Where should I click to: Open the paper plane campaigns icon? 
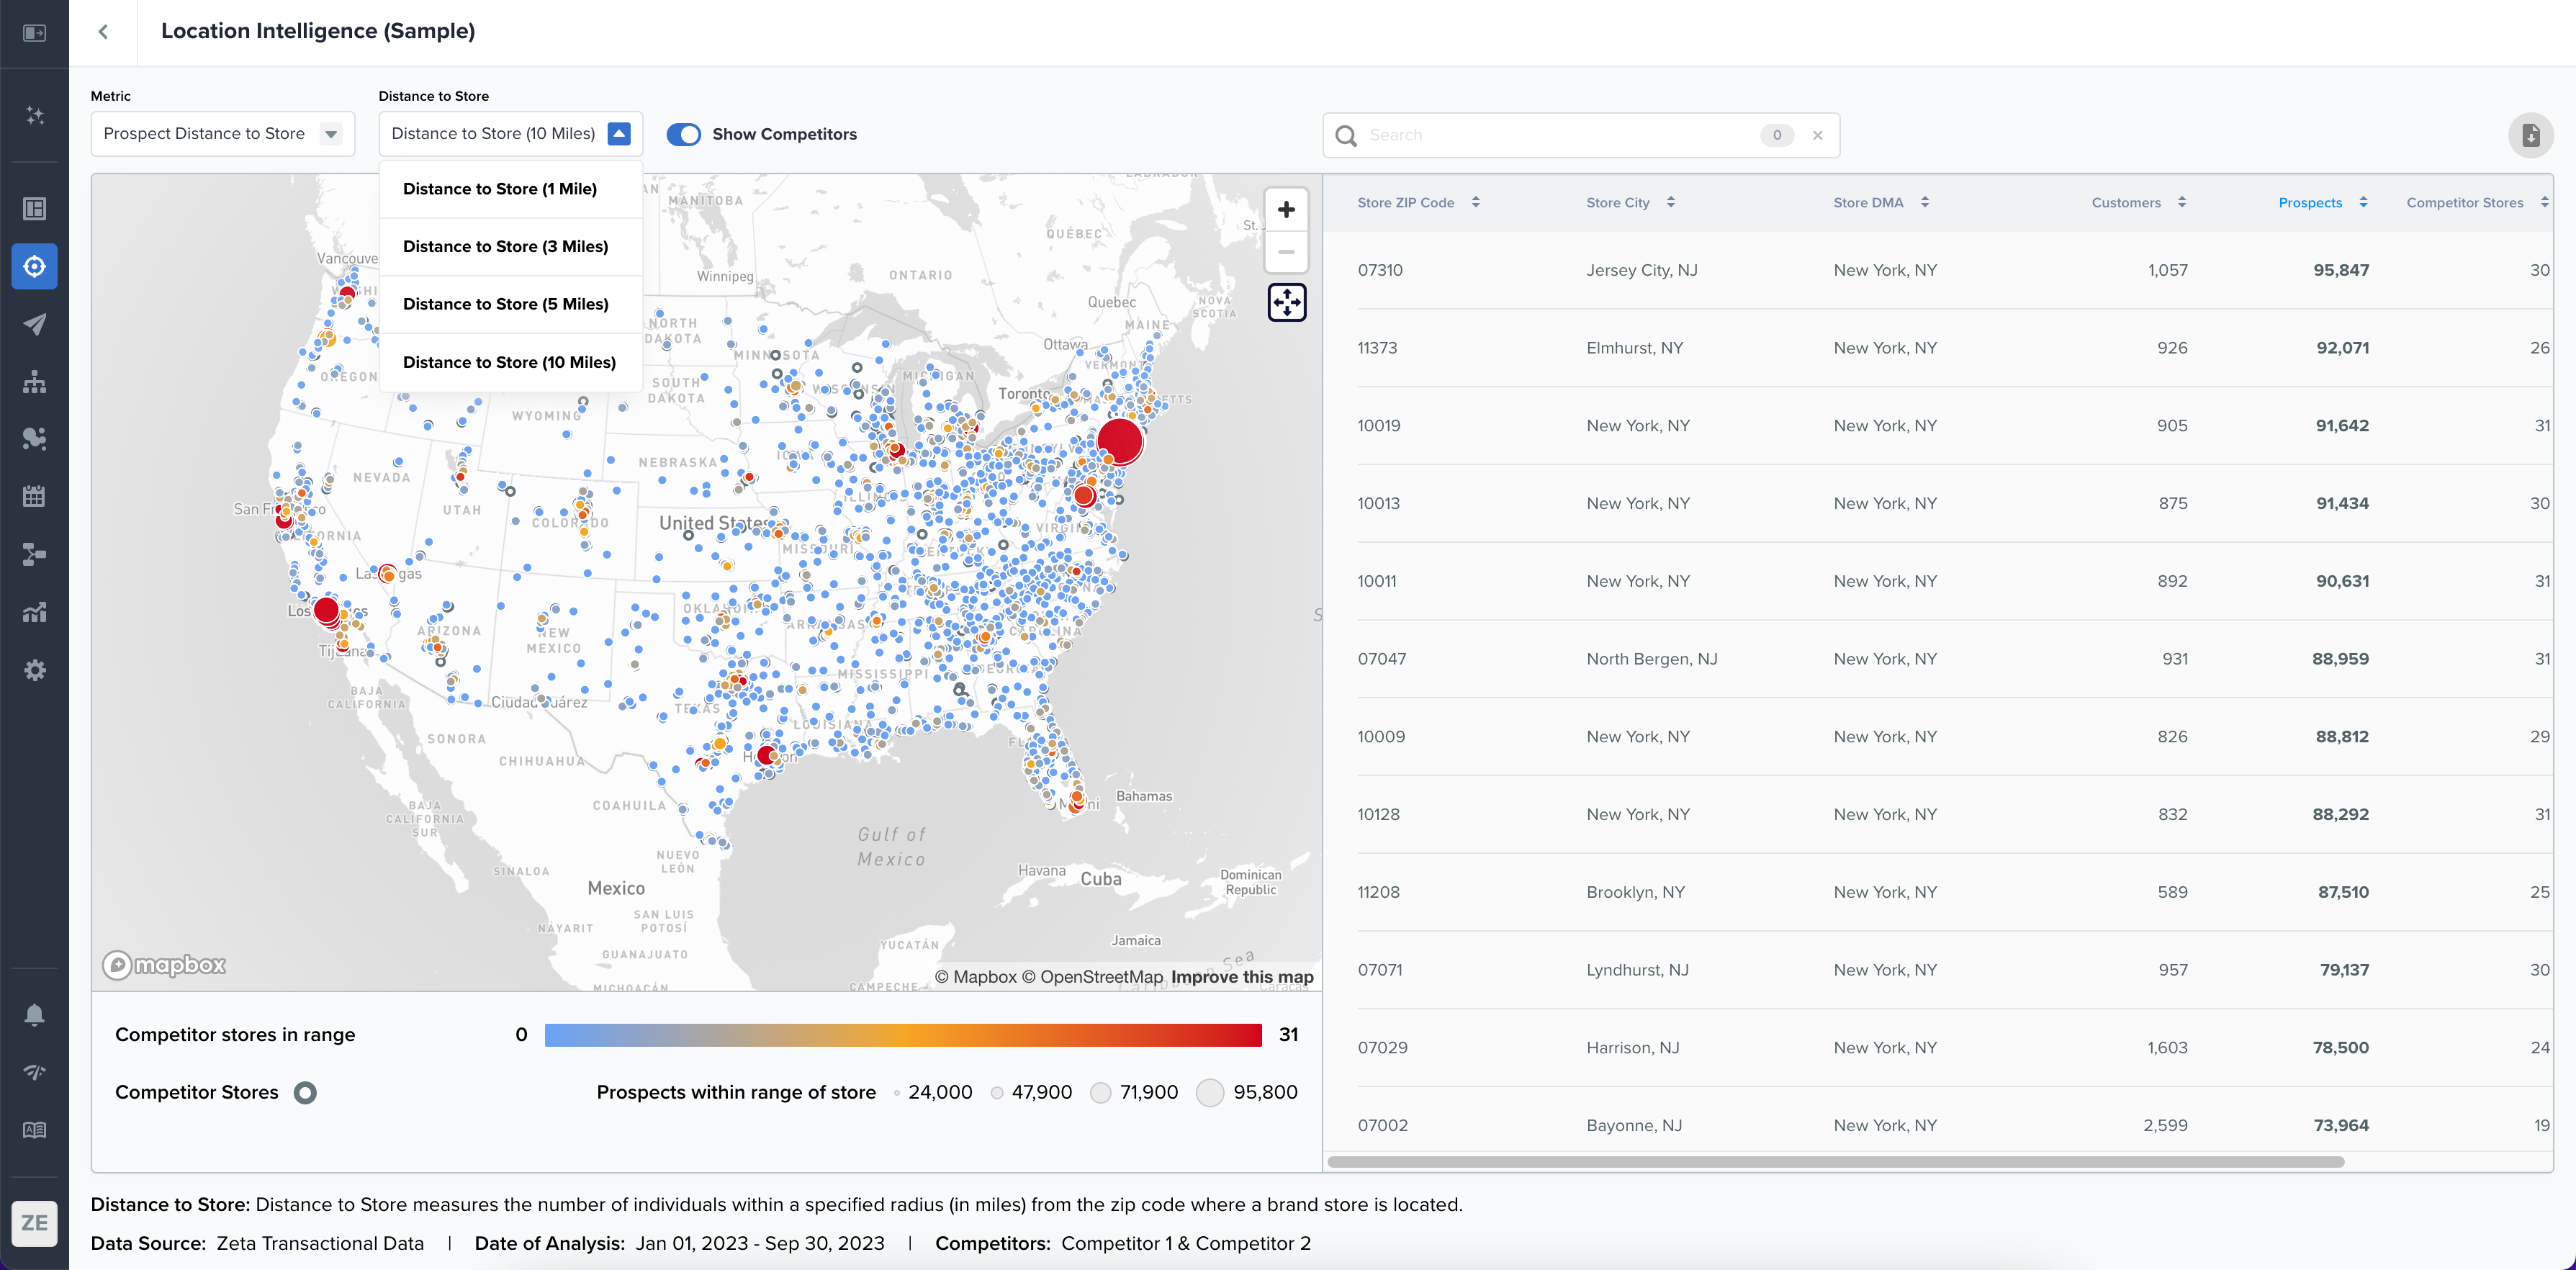coord(34,324)
